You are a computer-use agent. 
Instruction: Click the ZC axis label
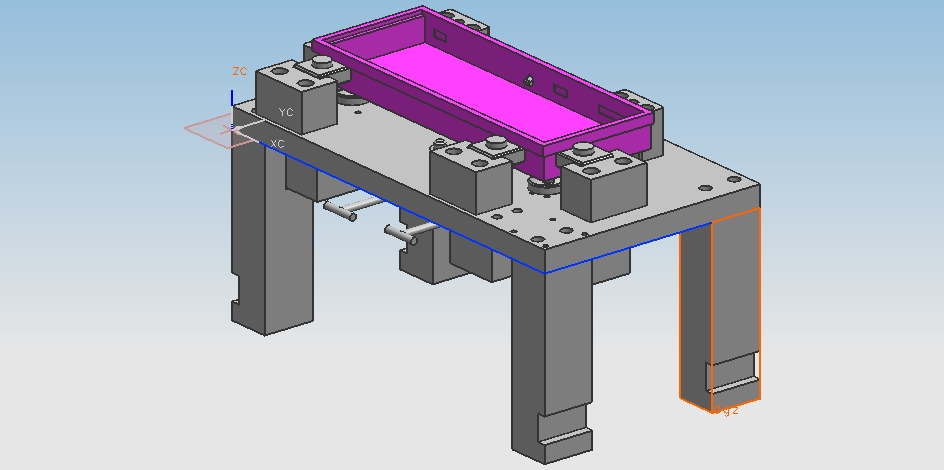tap(240, 72)
